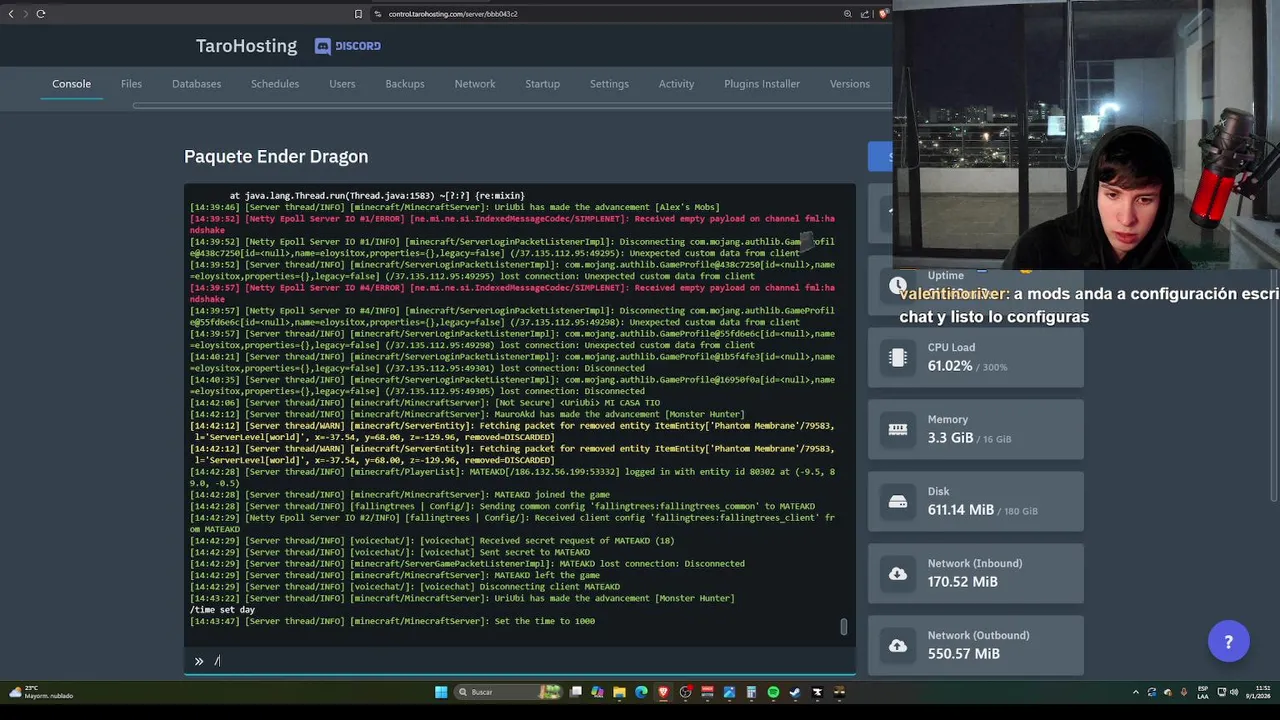Image resolution: width=1280 pixels, height=720 pixels.
Task: Open the Minecraft taskbar icon
Action: (839, 692)
